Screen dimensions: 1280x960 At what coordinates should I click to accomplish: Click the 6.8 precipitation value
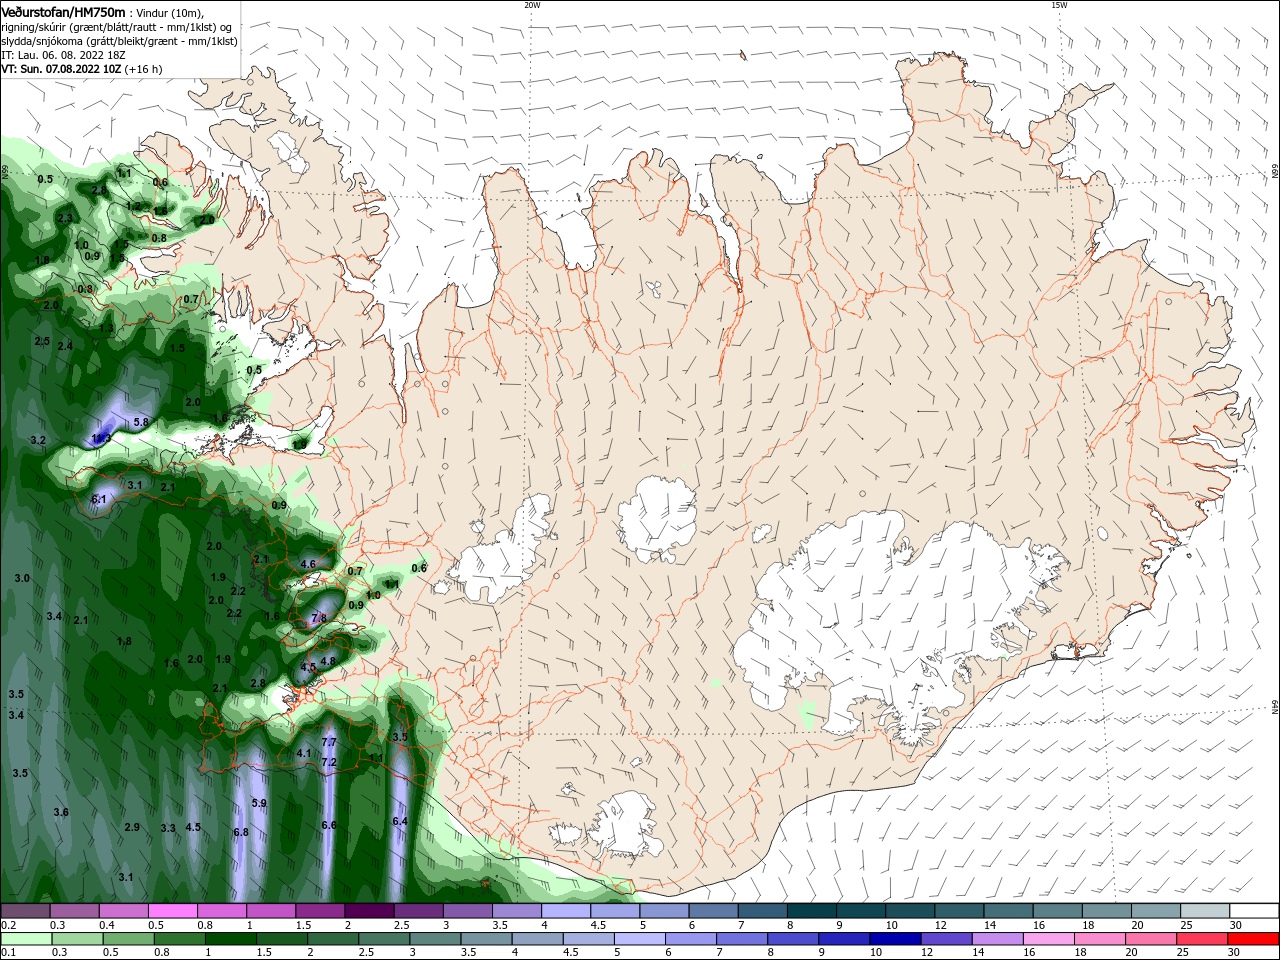pyautogui.click(x=241, y=832)
